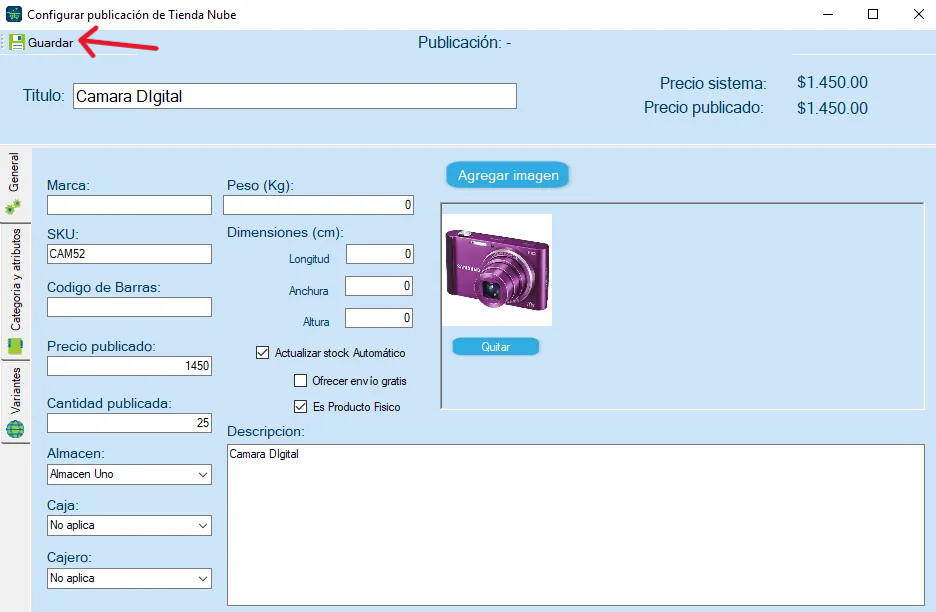Open the General tab

pos(14,184)
